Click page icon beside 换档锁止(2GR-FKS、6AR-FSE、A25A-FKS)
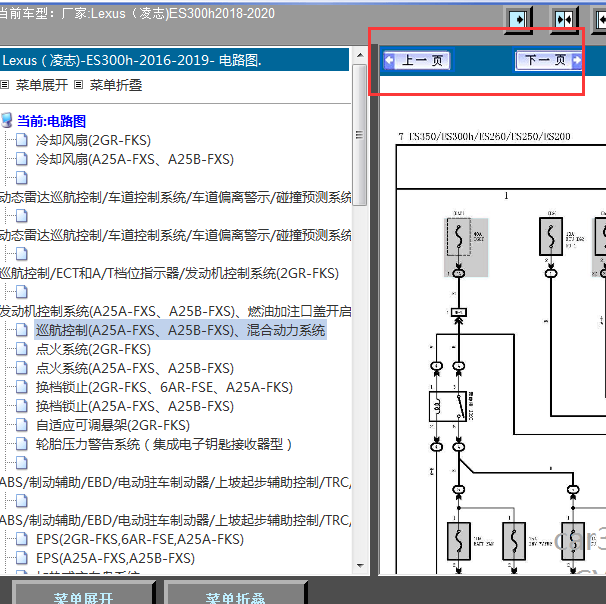 click(x=22, y=387)
